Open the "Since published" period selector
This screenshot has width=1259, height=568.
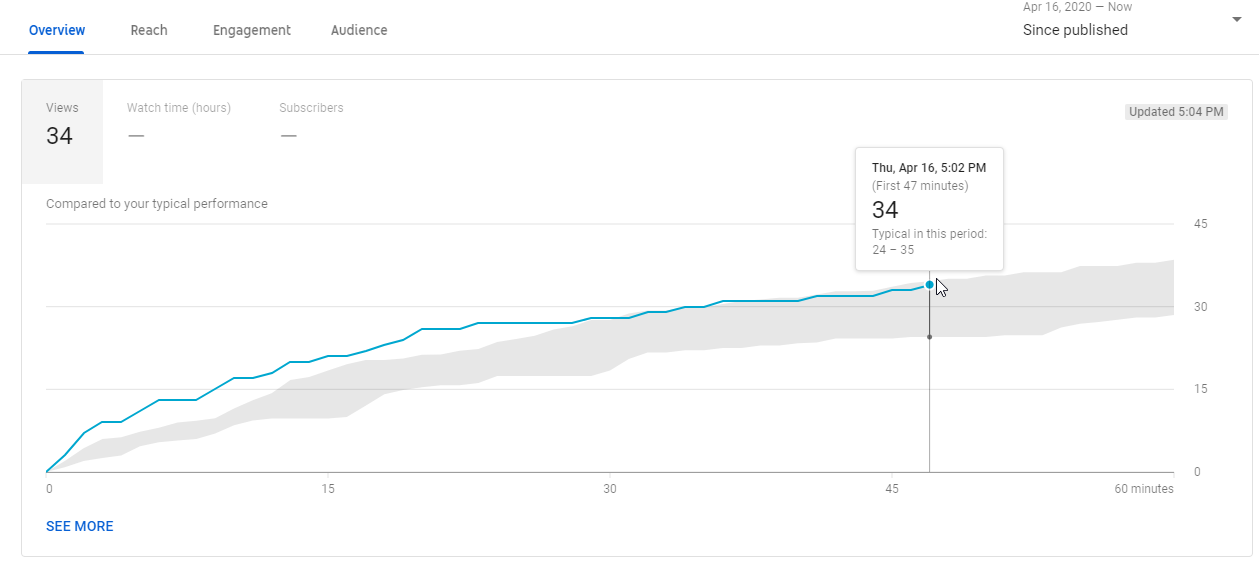click(1075, 30)
